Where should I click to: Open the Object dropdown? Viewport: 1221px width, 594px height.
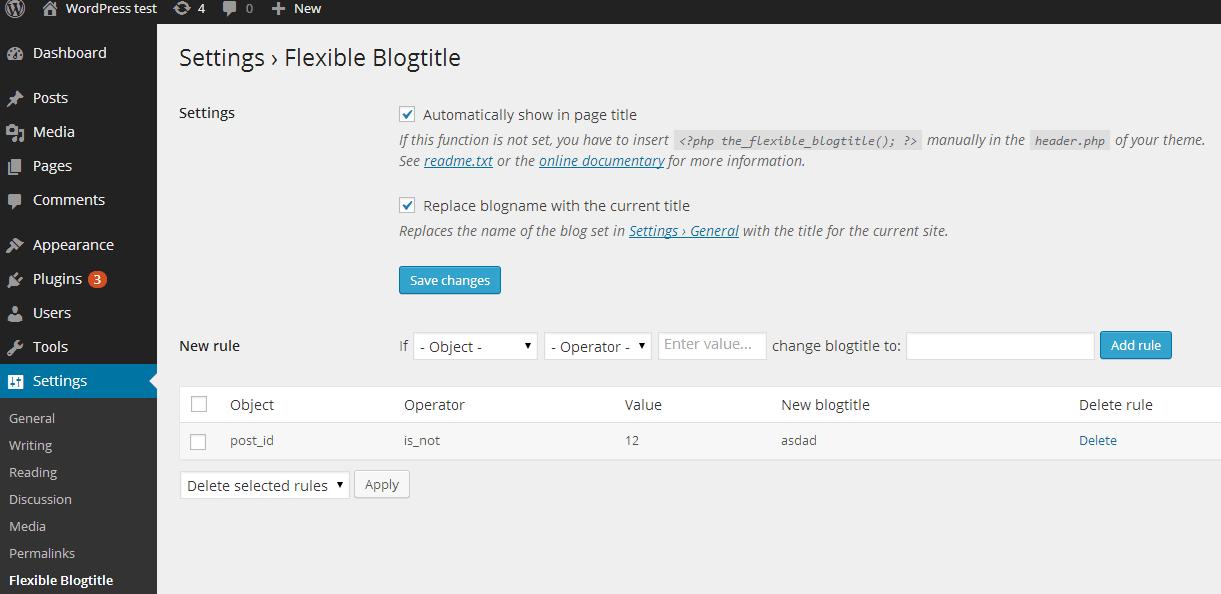point(475,346)
